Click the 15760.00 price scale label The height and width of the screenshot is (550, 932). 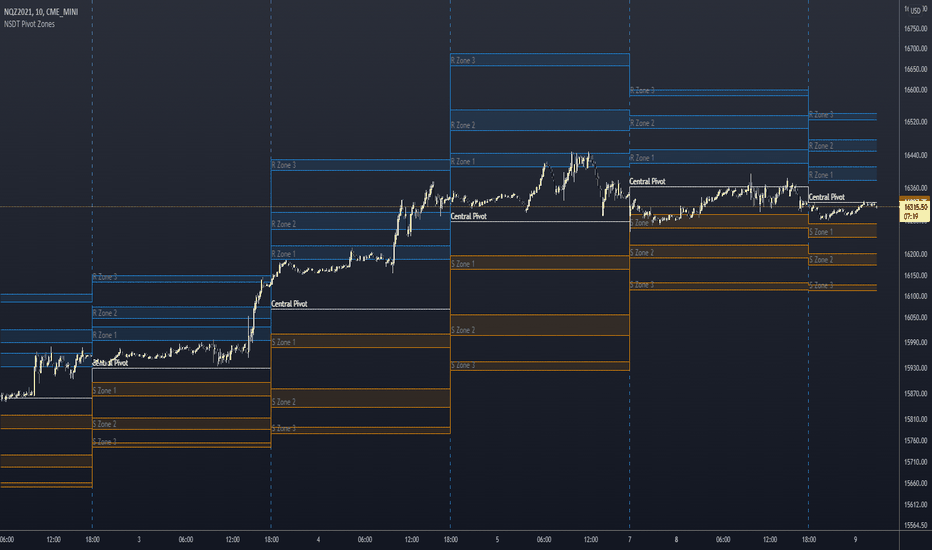[915, 441]
